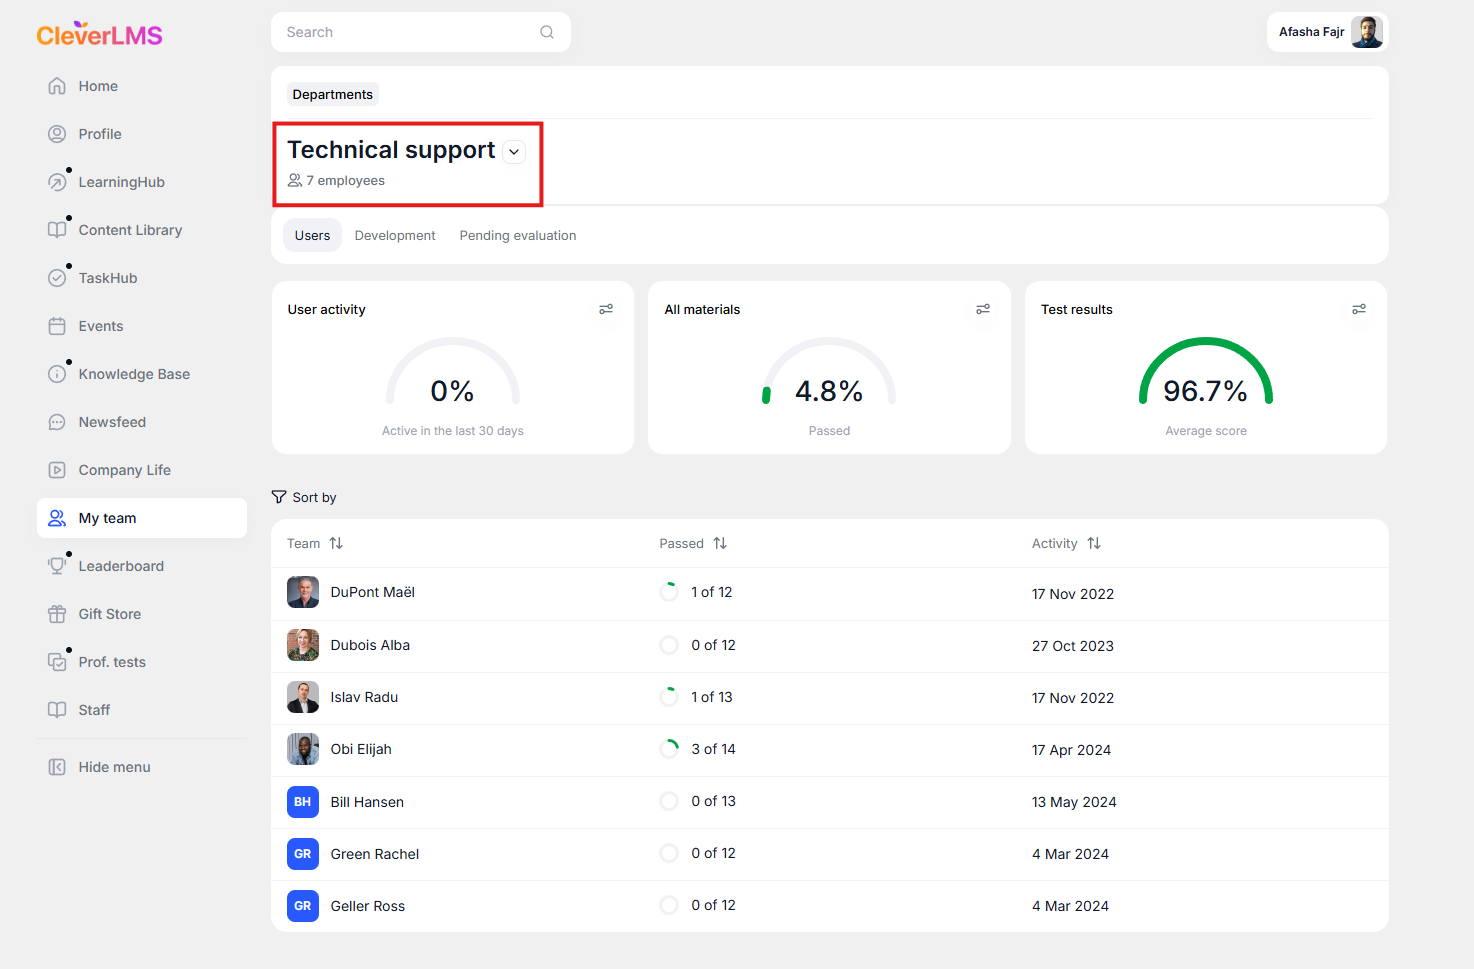Open Gift Store from sidebar

point(109,614)
